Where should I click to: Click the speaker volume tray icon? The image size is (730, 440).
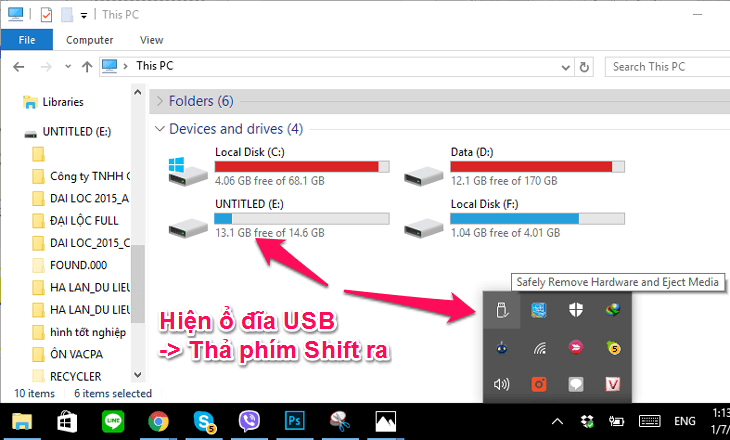click(x=501, y=385)
